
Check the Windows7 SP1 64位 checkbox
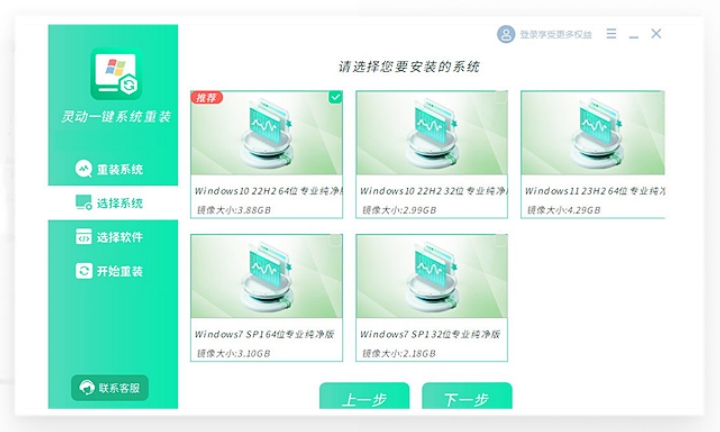(x=335, y=241)
